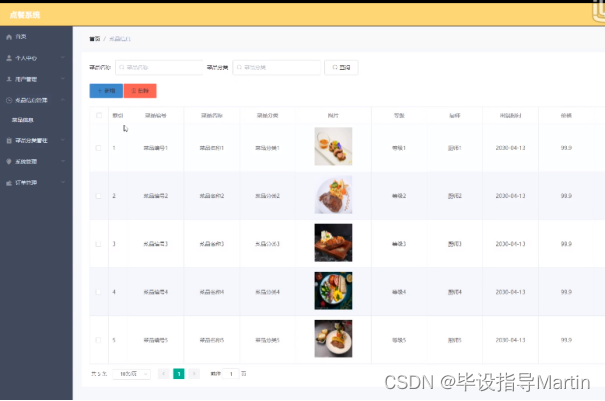Expand the 订单管理 menu chevron
Screen dimensions: 605x401
(x=63, y=183)
